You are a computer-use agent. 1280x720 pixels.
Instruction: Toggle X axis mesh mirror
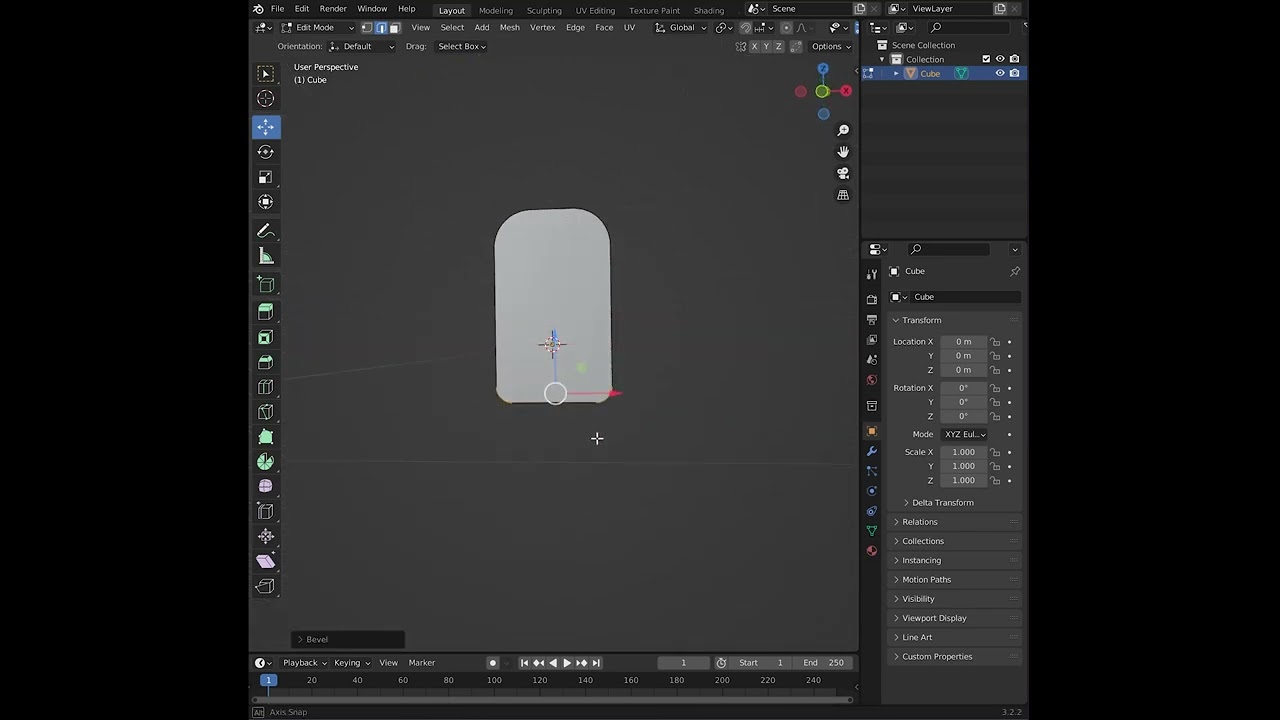(x=754, y=46)
